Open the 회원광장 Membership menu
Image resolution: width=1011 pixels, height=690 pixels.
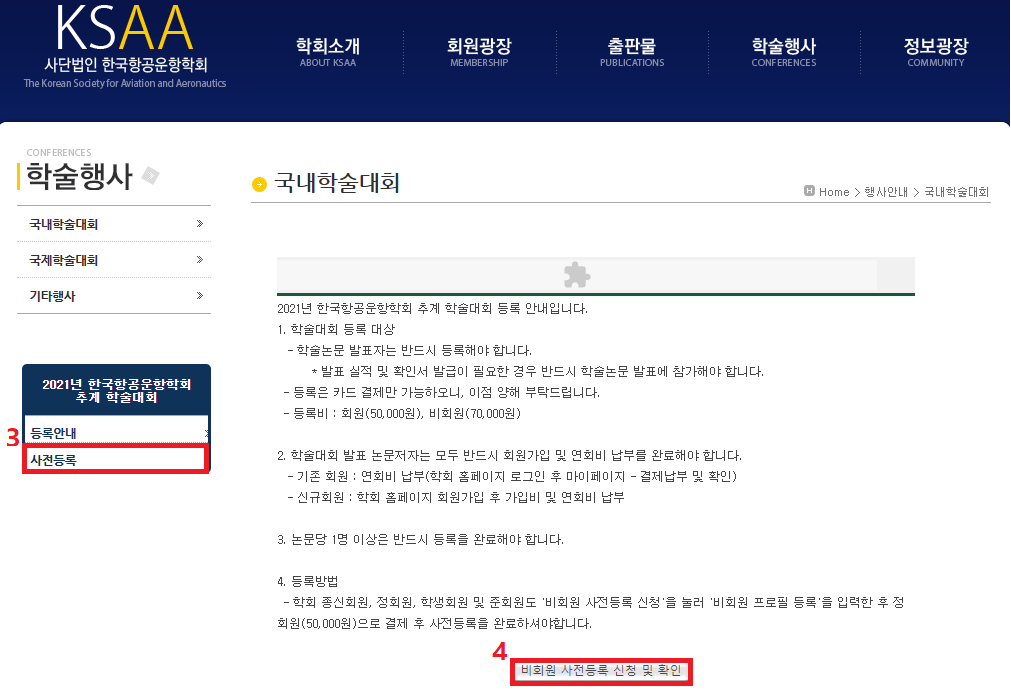[479, 52]
